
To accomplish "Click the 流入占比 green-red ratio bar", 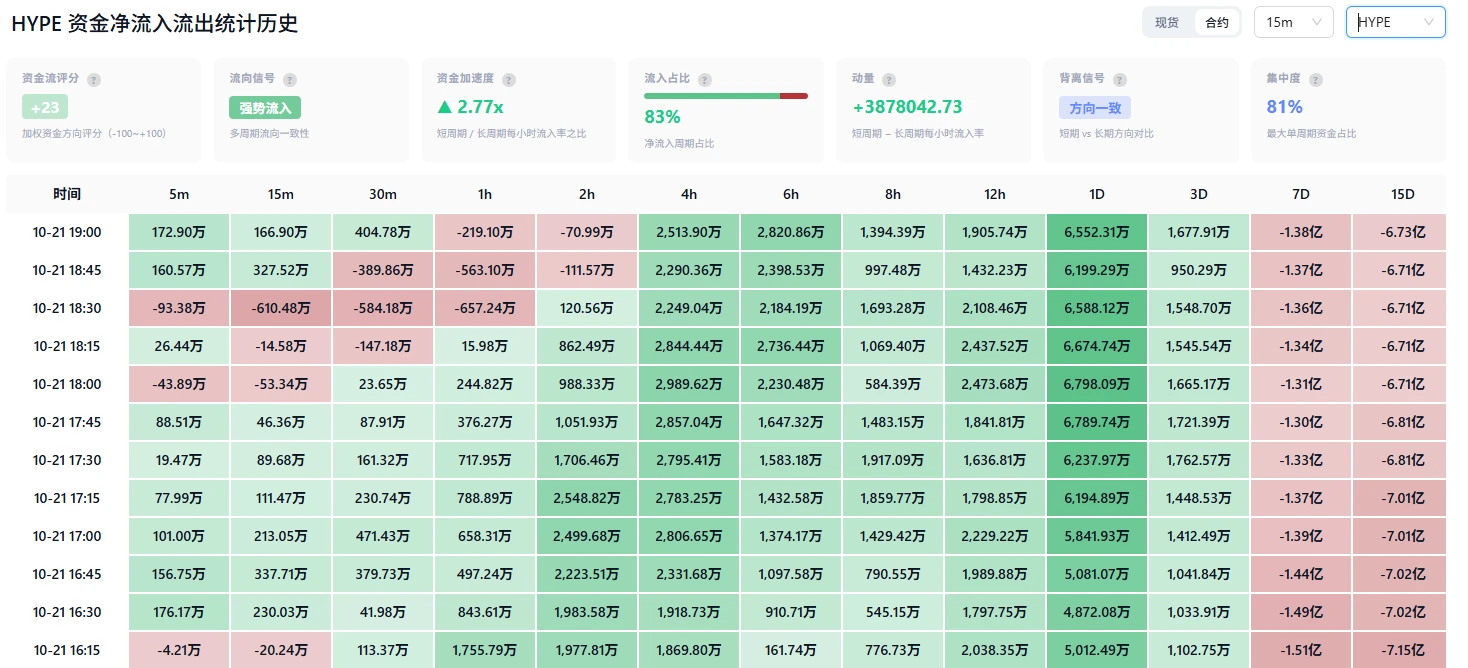I will (726, 96).
